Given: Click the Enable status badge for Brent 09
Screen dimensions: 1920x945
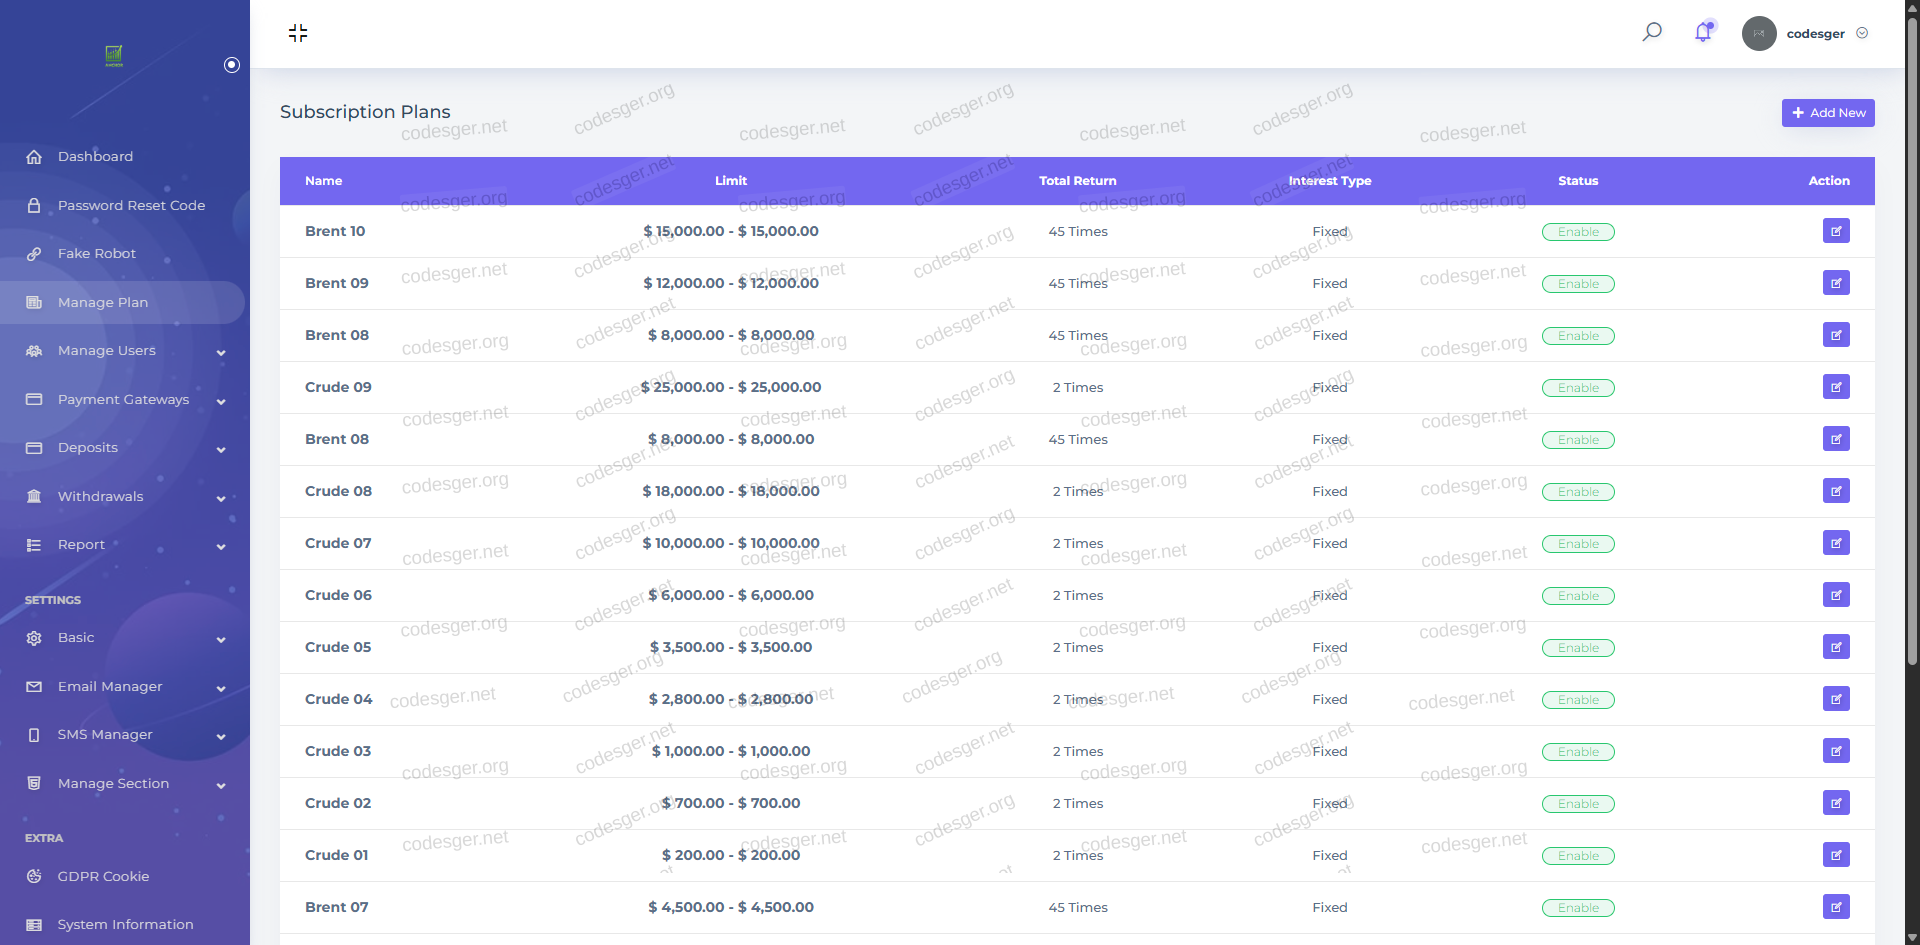Looking at the screenshot, I should click(1578, 284).
